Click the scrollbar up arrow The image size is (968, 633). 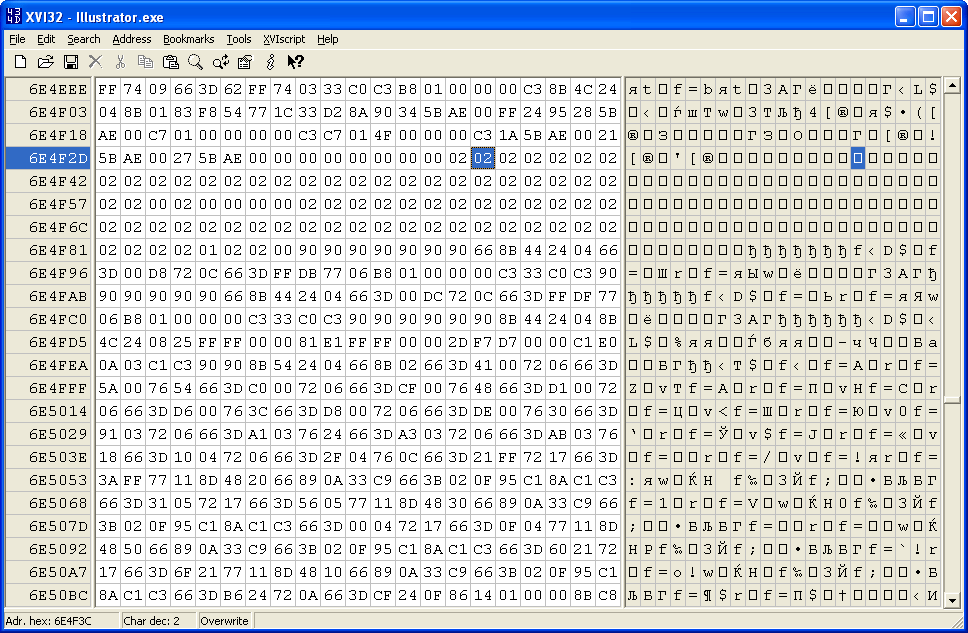[x=953, y=85]
